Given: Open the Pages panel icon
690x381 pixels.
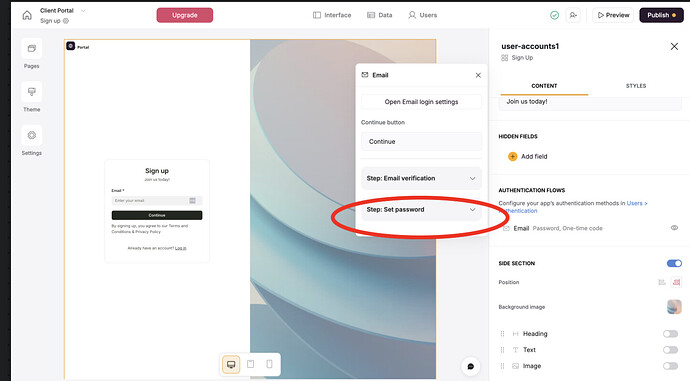Looking at the screenshot, I should [x=32, y=48].
